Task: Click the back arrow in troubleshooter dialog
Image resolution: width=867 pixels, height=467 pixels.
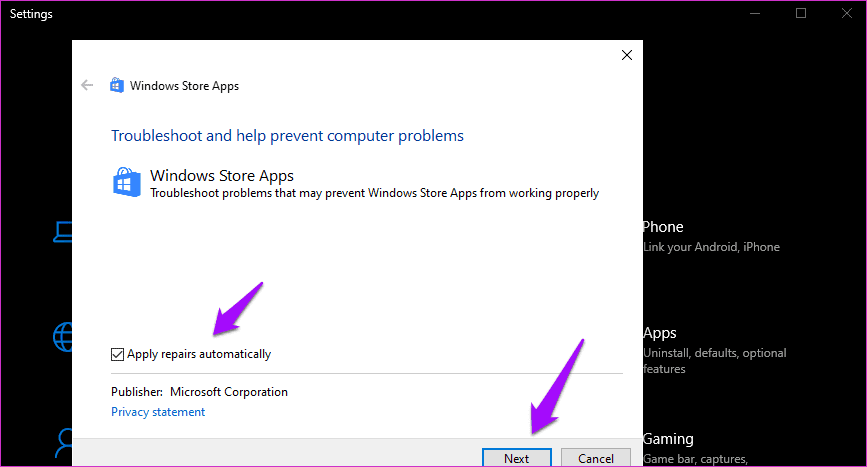Action: [x=87, y=85]
